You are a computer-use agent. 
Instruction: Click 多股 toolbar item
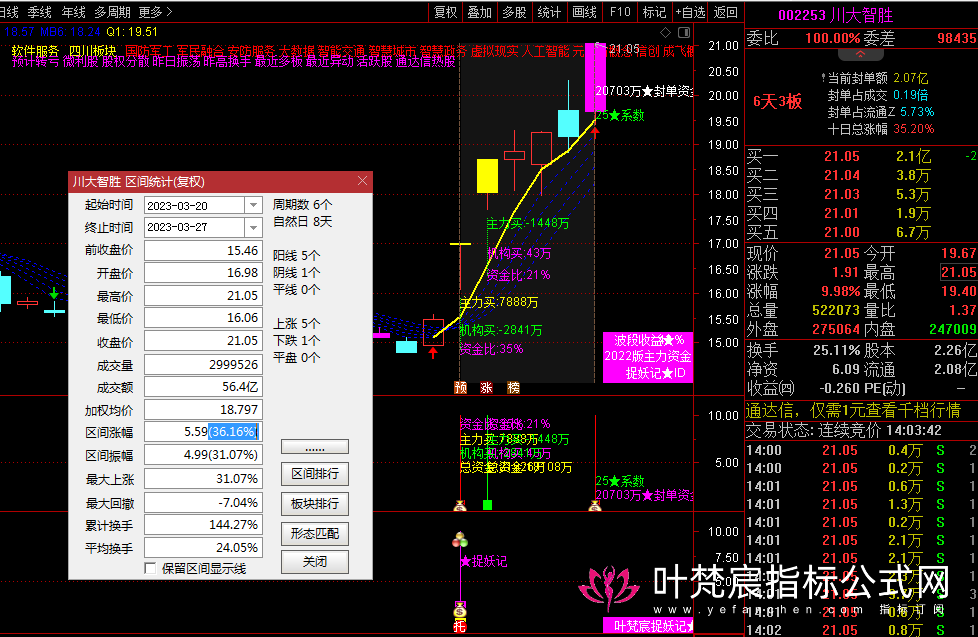[x=515, y=12]
